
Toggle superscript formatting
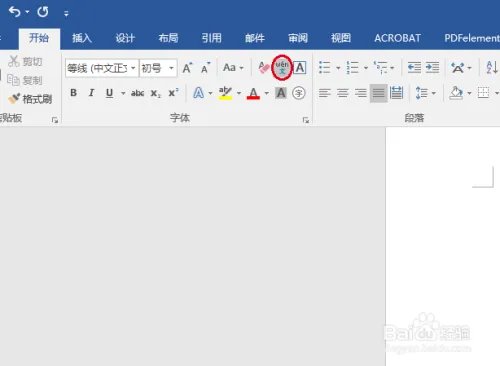click(x=173, y=92)
